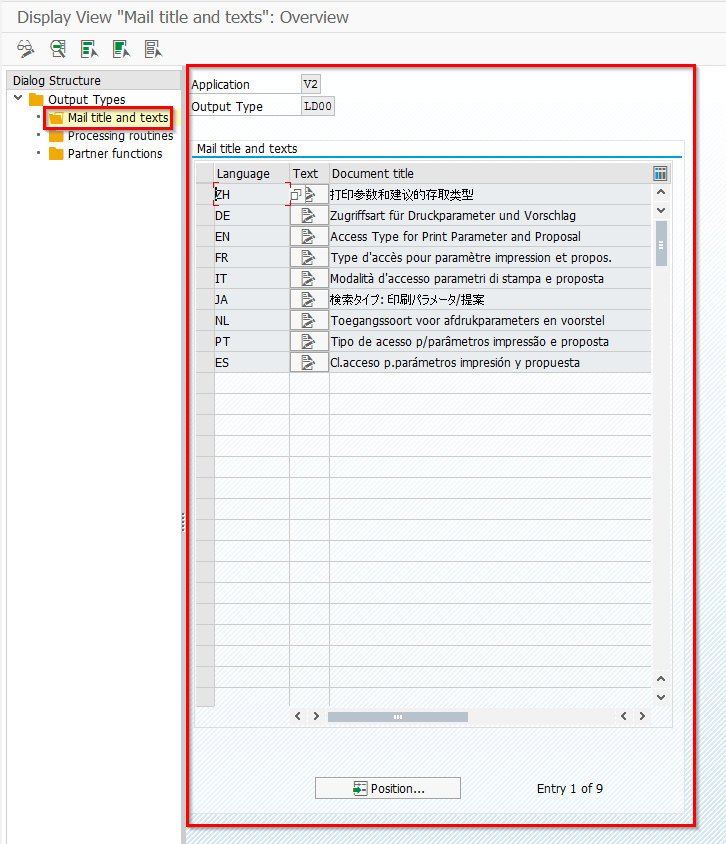Open the text editor icon for NL row
Image resolution: width=726 pixels, height=844 pixels.
pos(309,320)
